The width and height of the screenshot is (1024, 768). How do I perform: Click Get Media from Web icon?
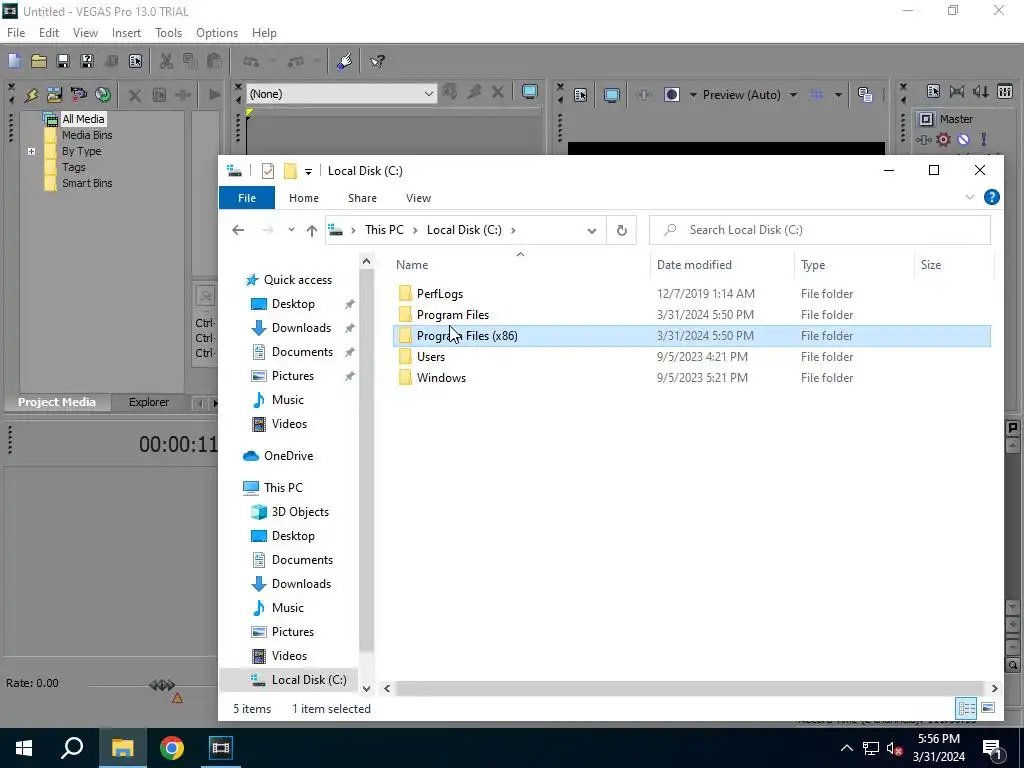(103, 95)
